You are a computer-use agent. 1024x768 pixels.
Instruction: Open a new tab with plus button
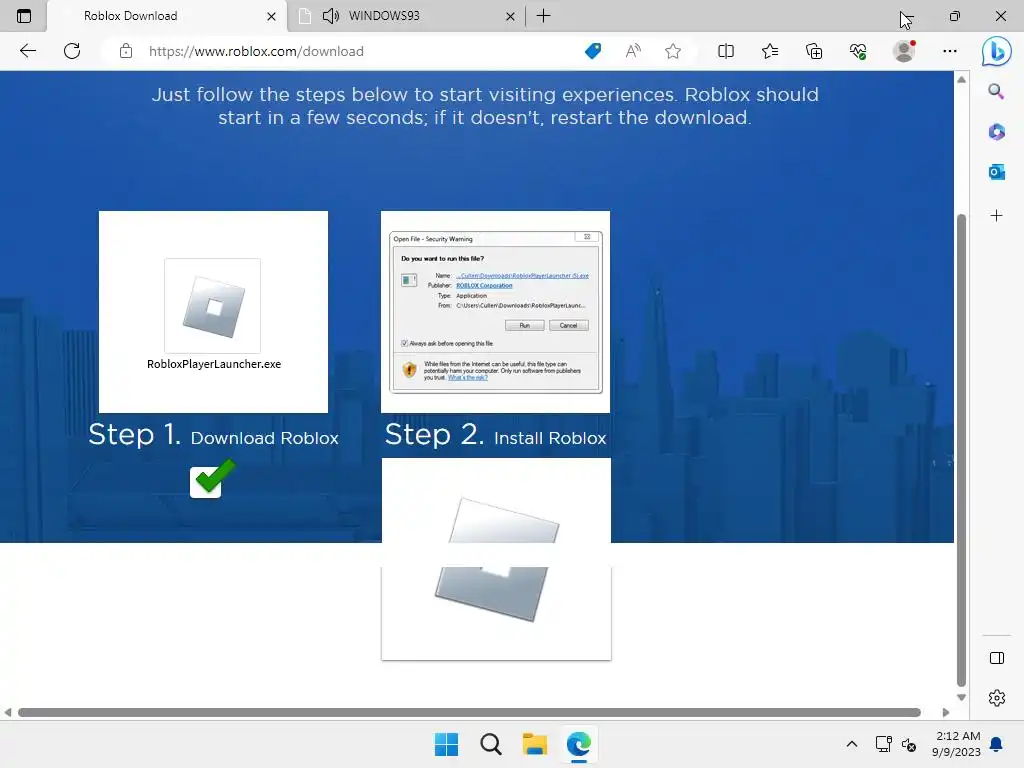click(543, 16)
